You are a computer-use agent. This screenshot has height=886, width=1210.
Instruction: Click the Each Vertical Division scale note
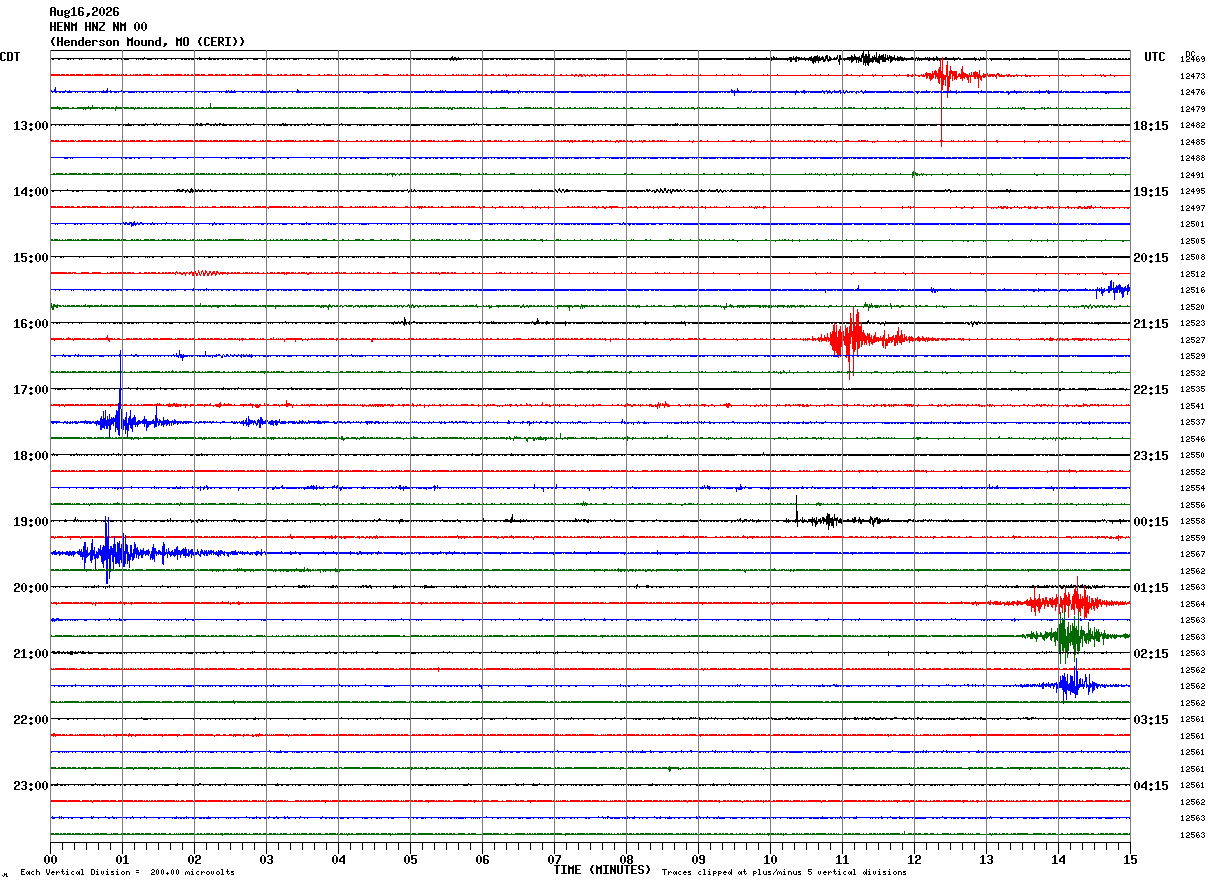[127, 873]
